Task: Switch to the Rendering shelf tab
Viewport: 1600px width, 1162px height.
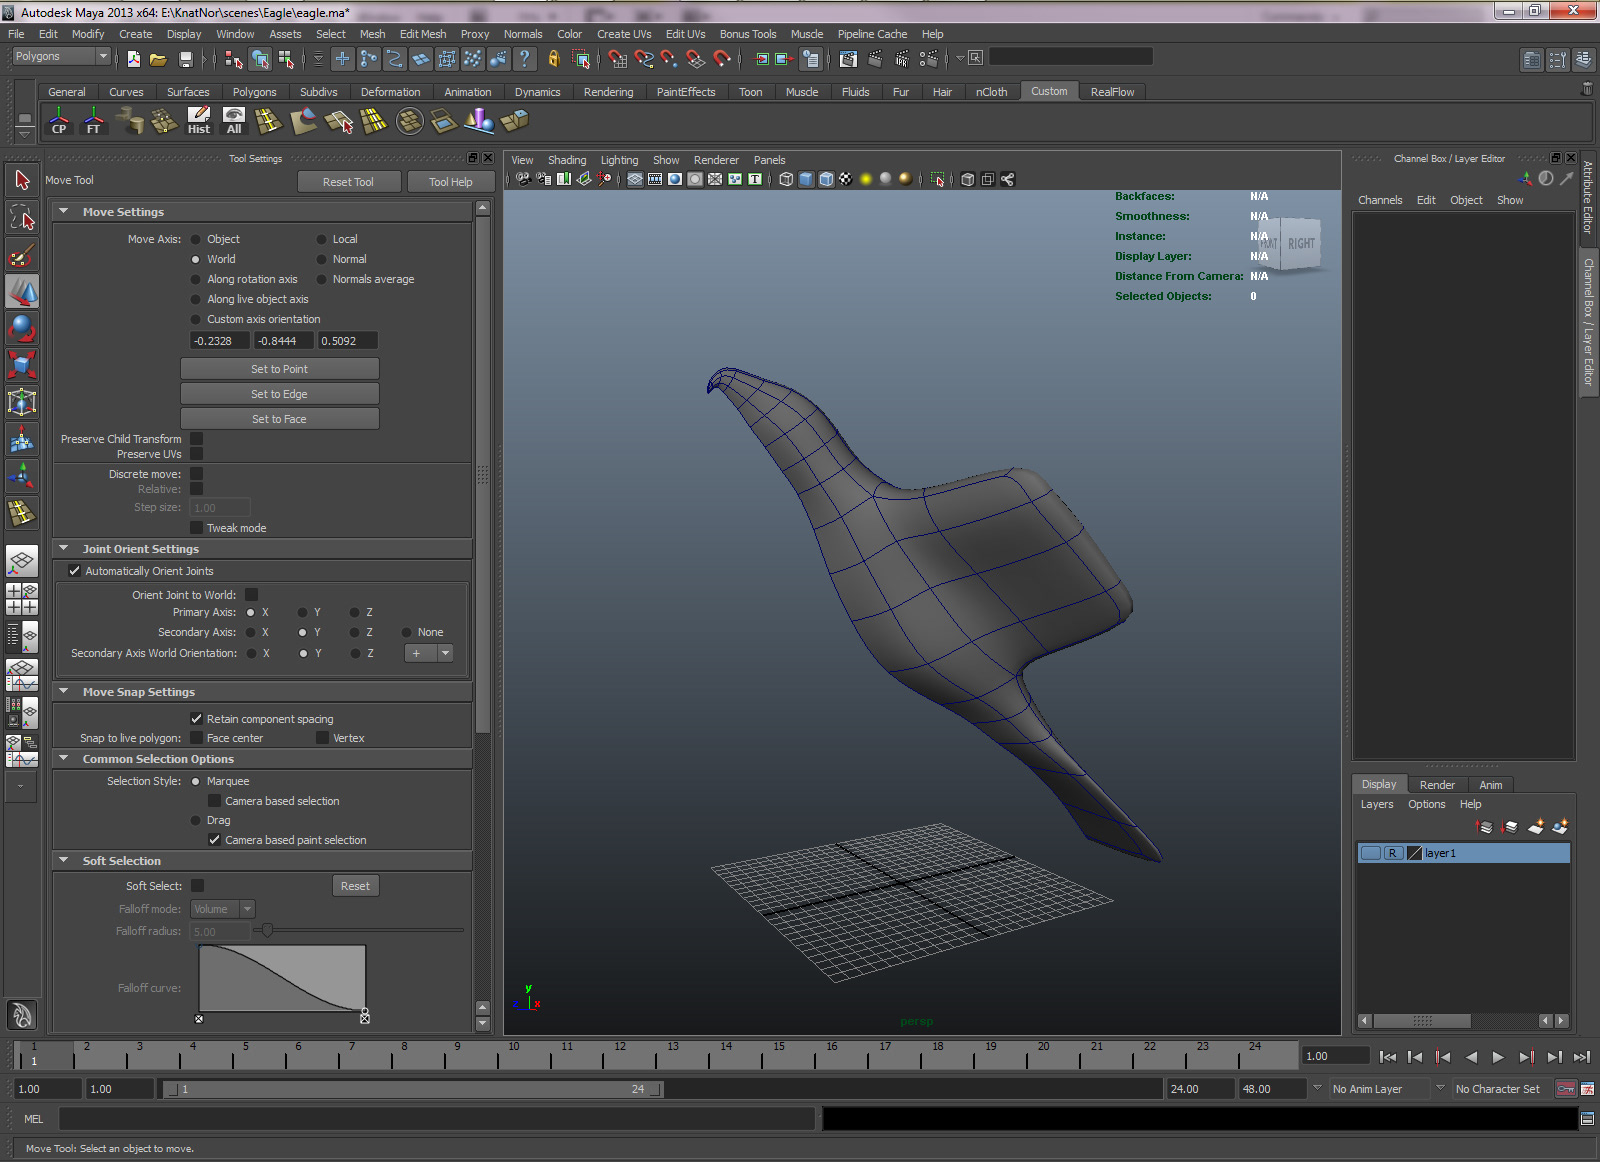Action: pos(608,92)
